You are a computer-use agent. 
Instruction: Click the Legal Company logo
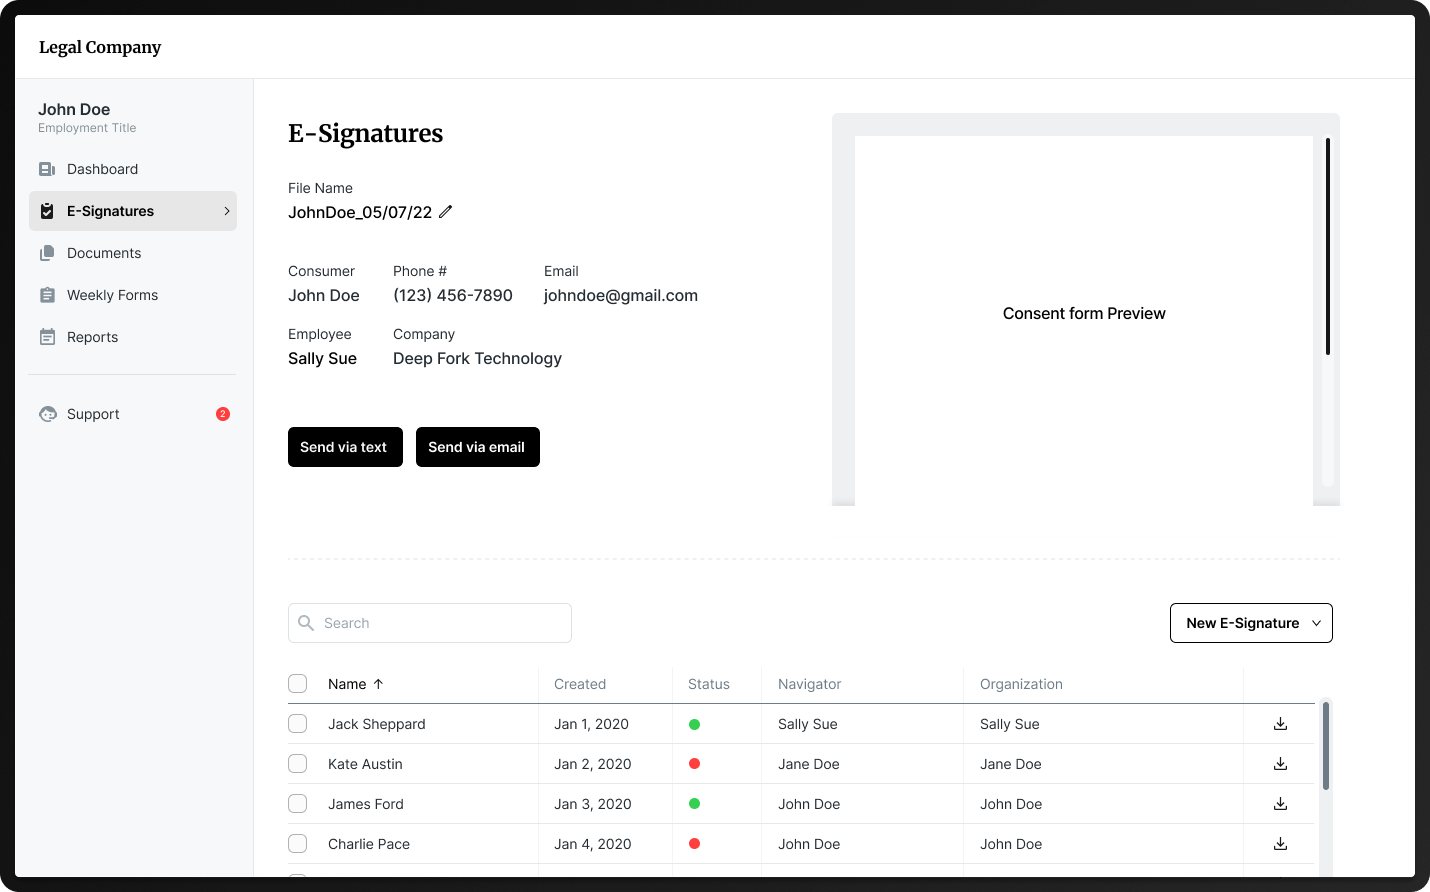100,47
